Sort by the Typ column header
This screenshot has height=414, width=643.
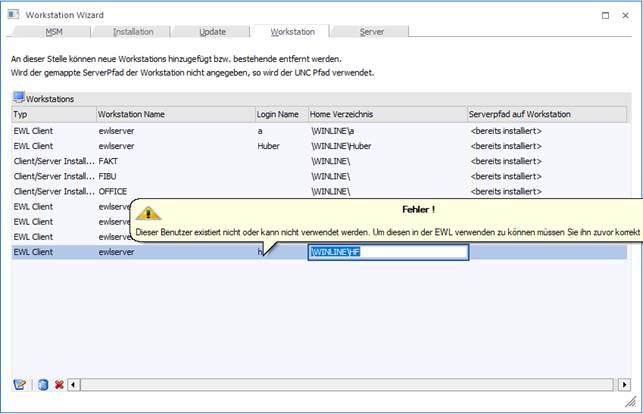(x=52, y=115)
